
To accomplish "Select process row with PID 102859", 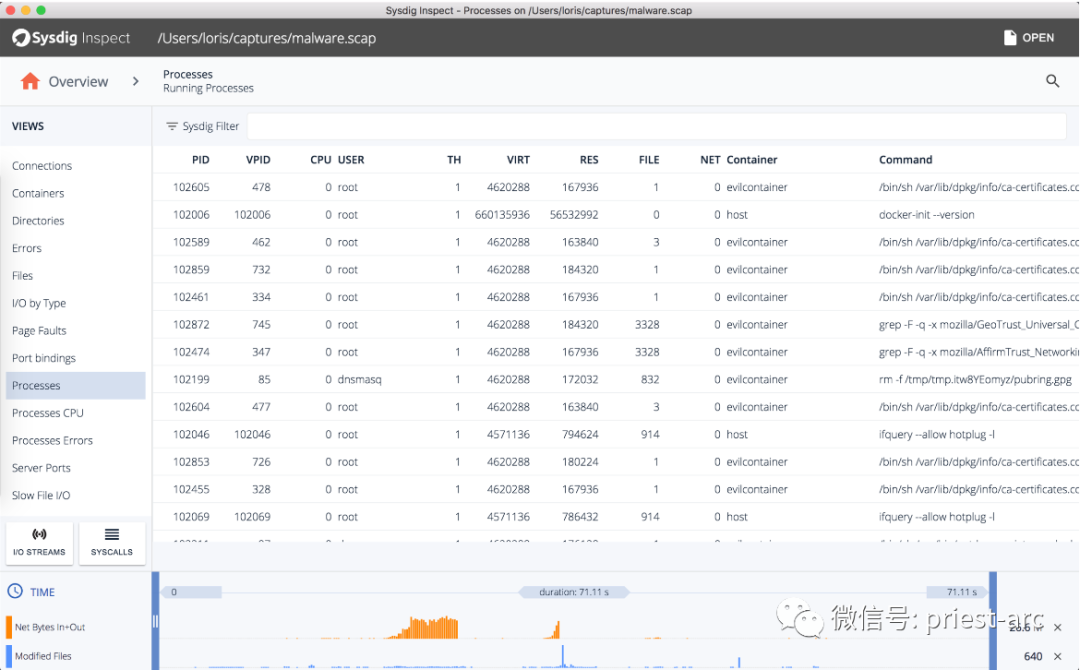I will tap(616, 270).
